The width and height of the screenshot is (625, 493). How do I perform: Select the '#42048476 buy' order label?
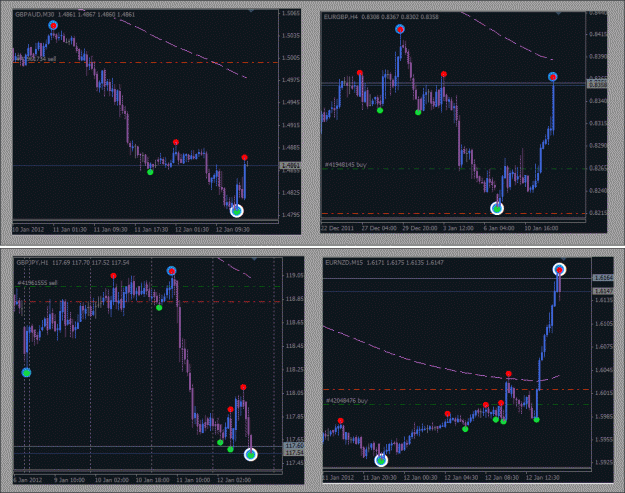[x=347, y=401]
